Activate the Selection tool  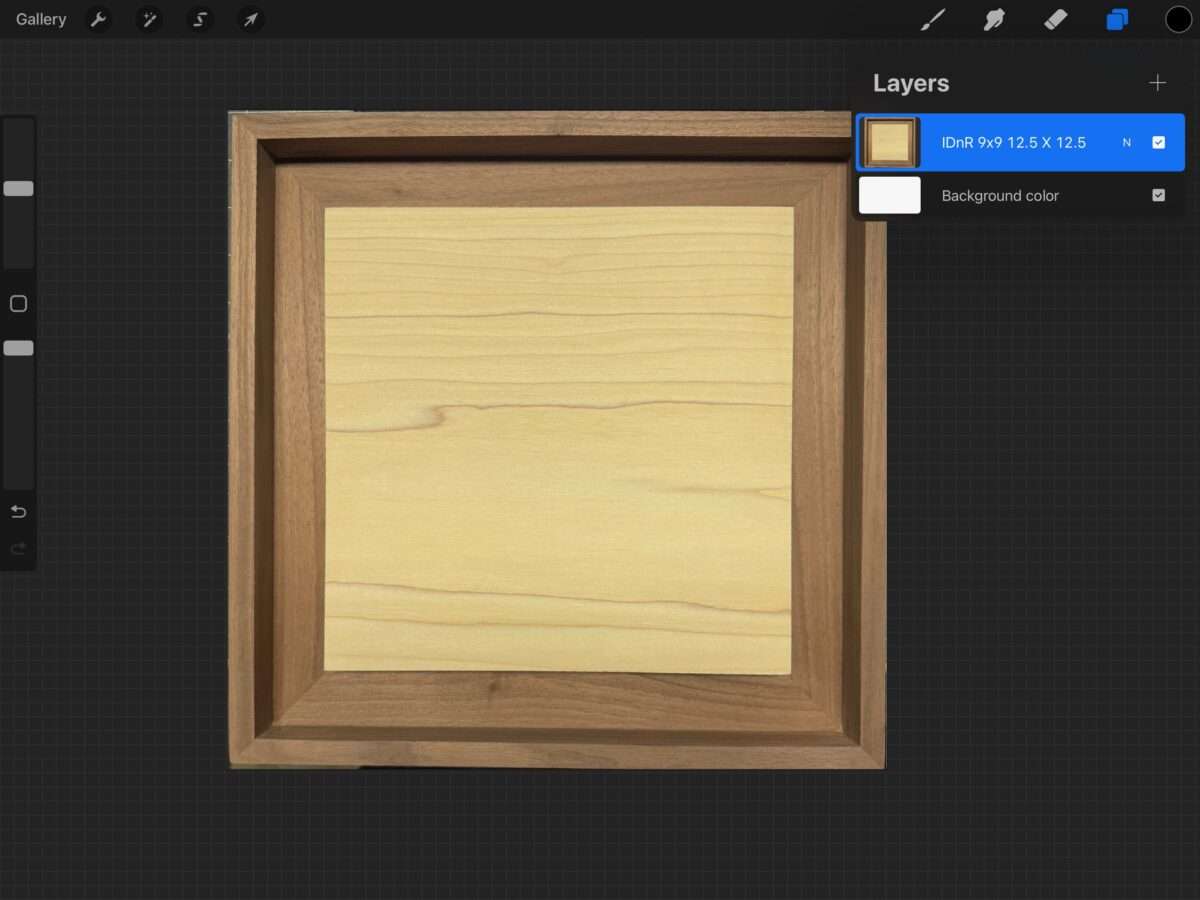point(200,19)
